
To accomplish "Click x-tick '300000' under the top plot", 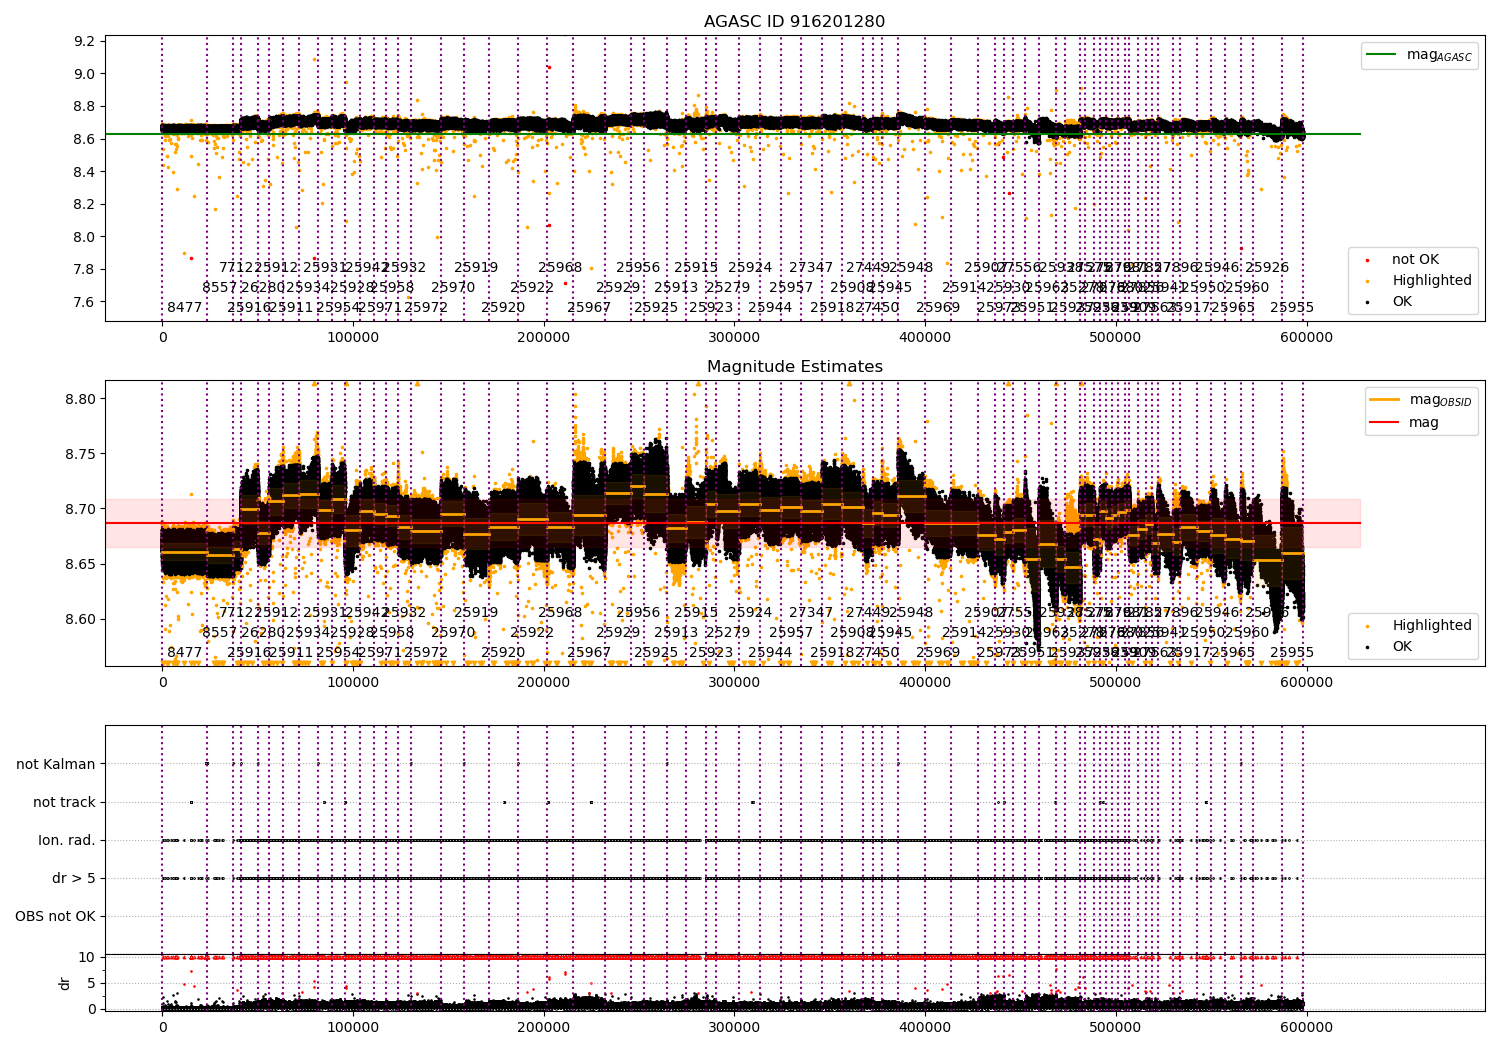I will [735, 338].
